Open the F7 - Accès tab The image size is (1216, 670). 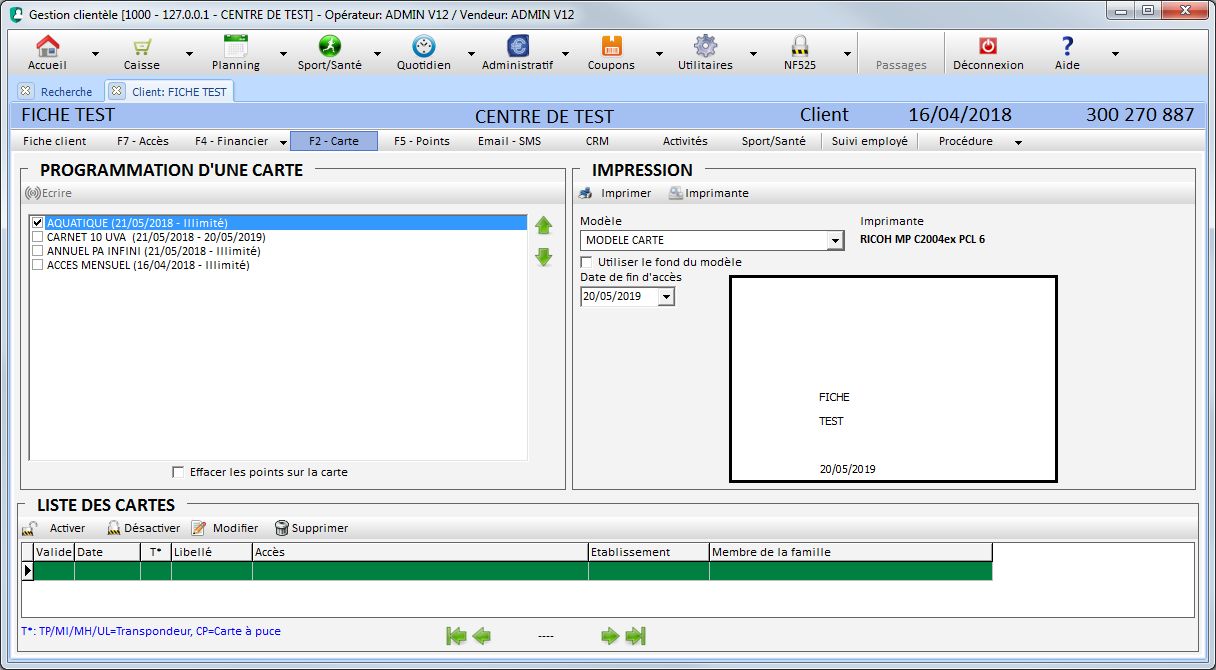point(142,141)
